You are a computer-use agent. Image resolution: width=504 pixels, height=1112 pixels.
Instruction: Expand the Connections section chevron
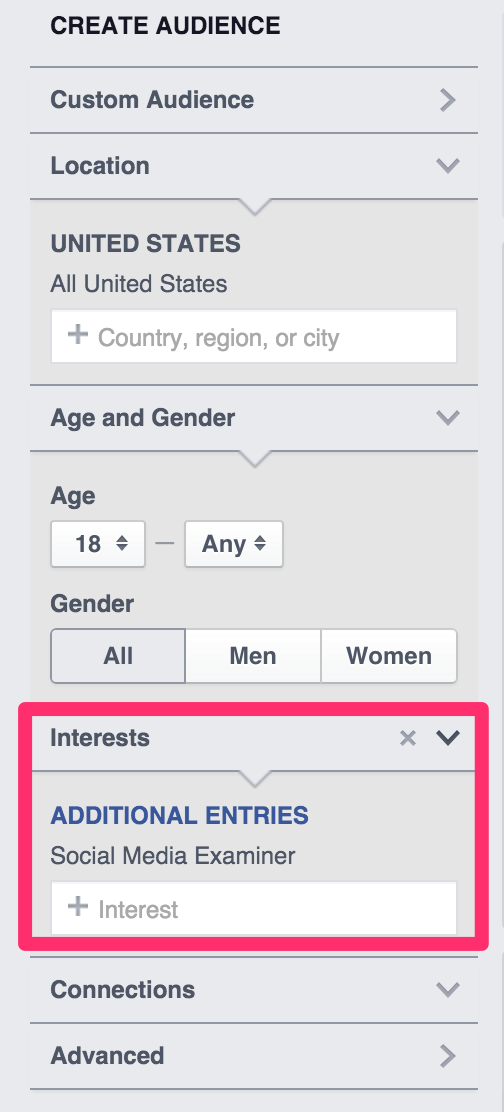click(x=448, y=989)
